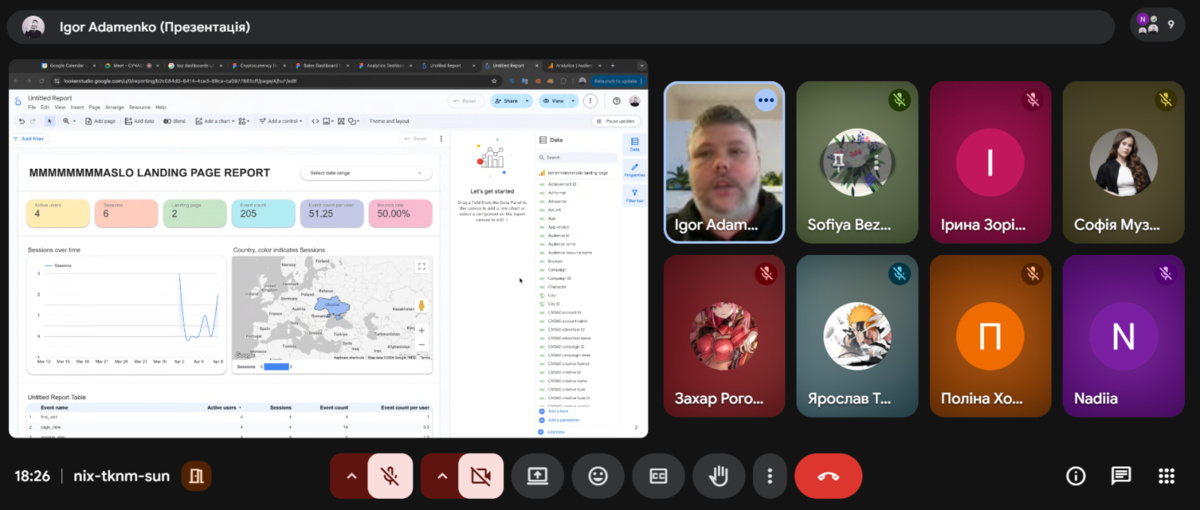This screenshot has width=1200, height=510.
Task: Open the Properties tab in Looker side panel
Action: point(634,169)
